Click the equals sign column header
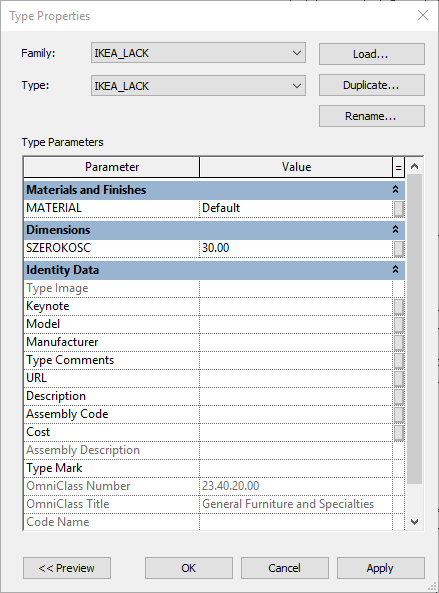Image resolution: width=439 pixels, height=593 pixels. click(x=399, y=167)
